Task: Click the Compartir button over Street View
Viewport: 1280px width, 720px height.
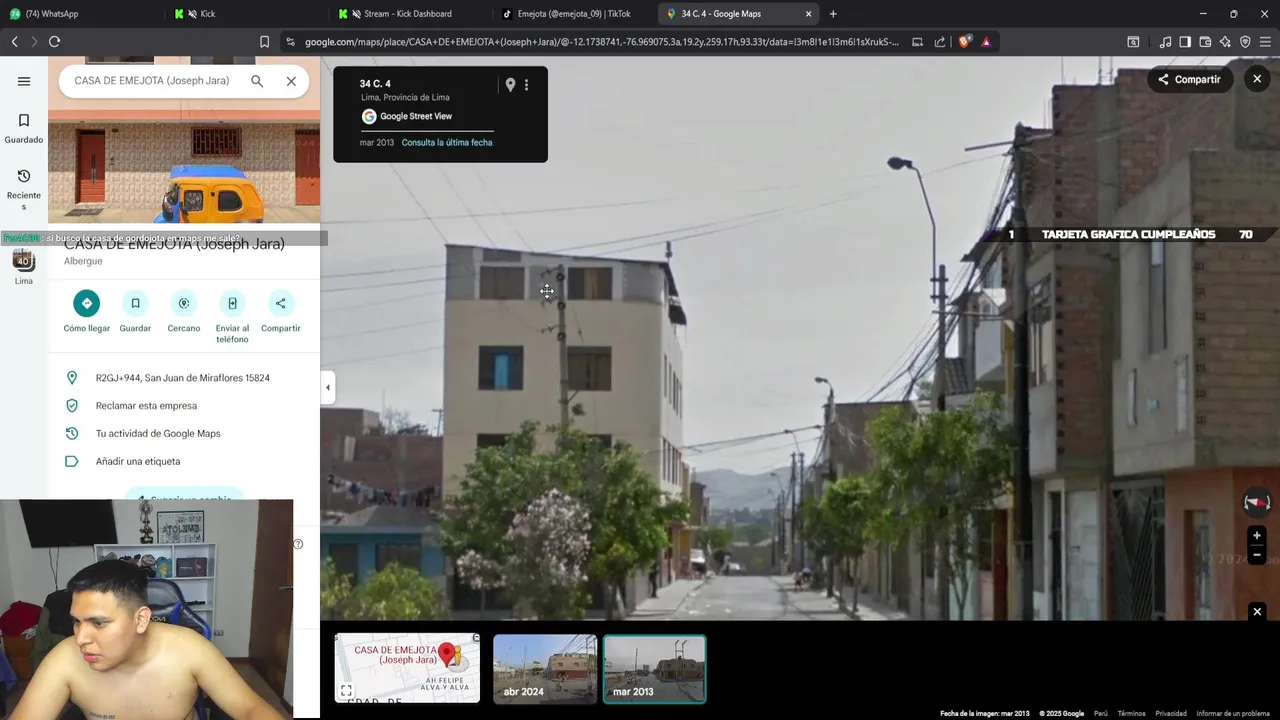Action: pos(1189,79)
